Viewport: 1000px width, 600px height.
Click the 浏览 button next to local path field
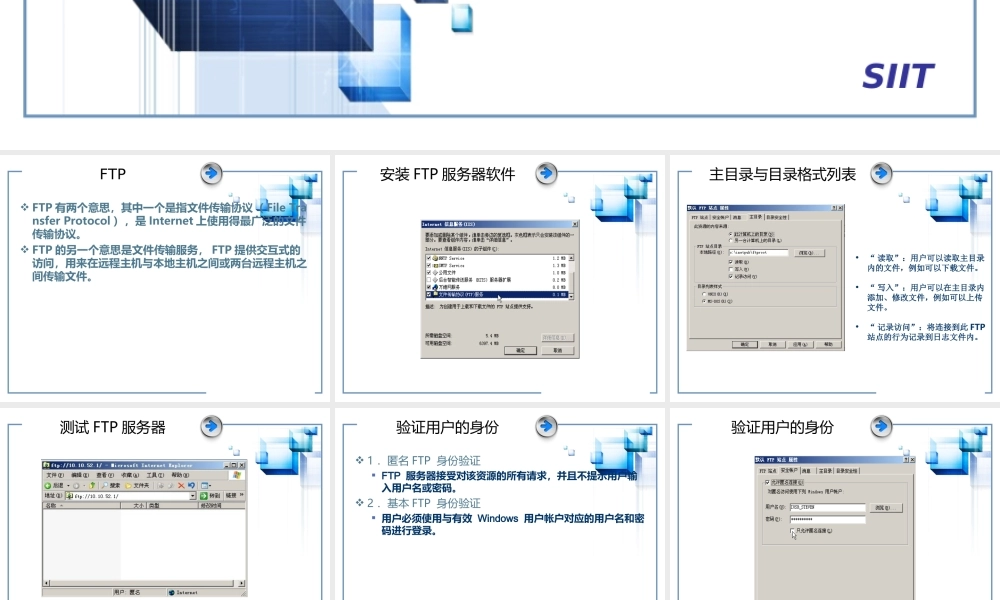tap(810, 253)
